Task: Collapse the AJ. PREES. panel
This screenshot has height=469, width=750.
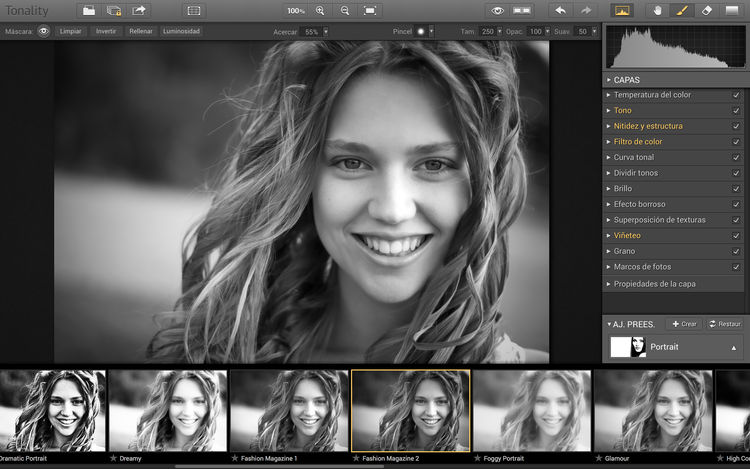Action: click(x=609, y=324)
